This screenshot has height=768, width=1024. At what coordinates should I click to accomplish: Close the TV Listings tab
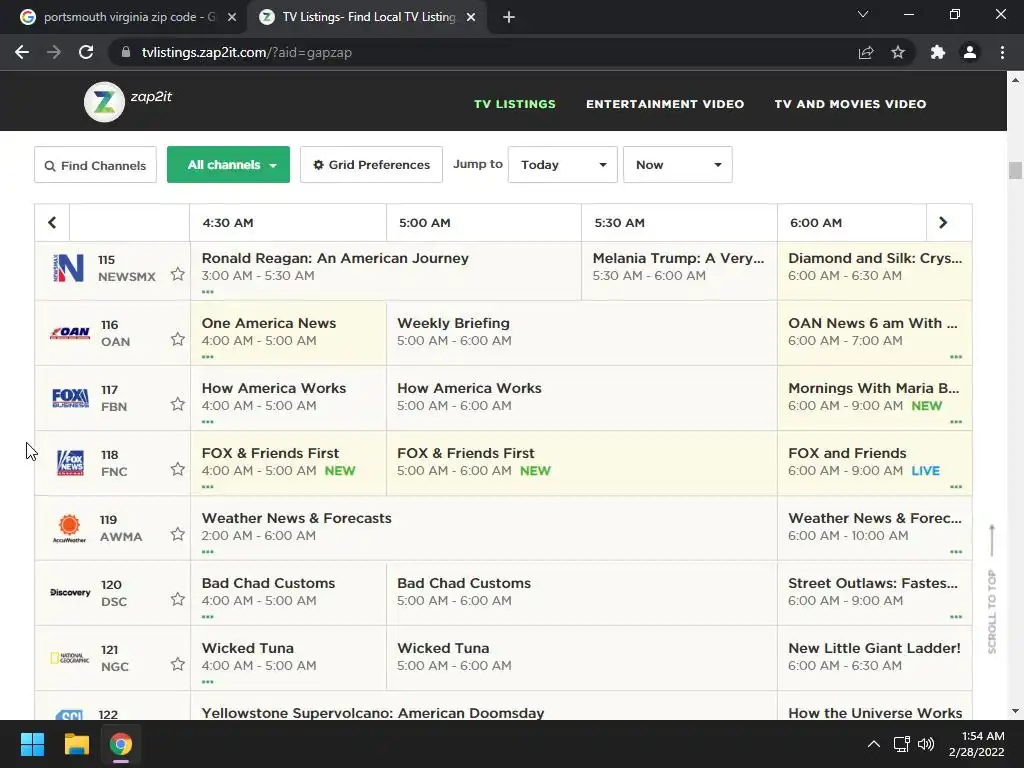pyautogui.click(x=471, y=18)
